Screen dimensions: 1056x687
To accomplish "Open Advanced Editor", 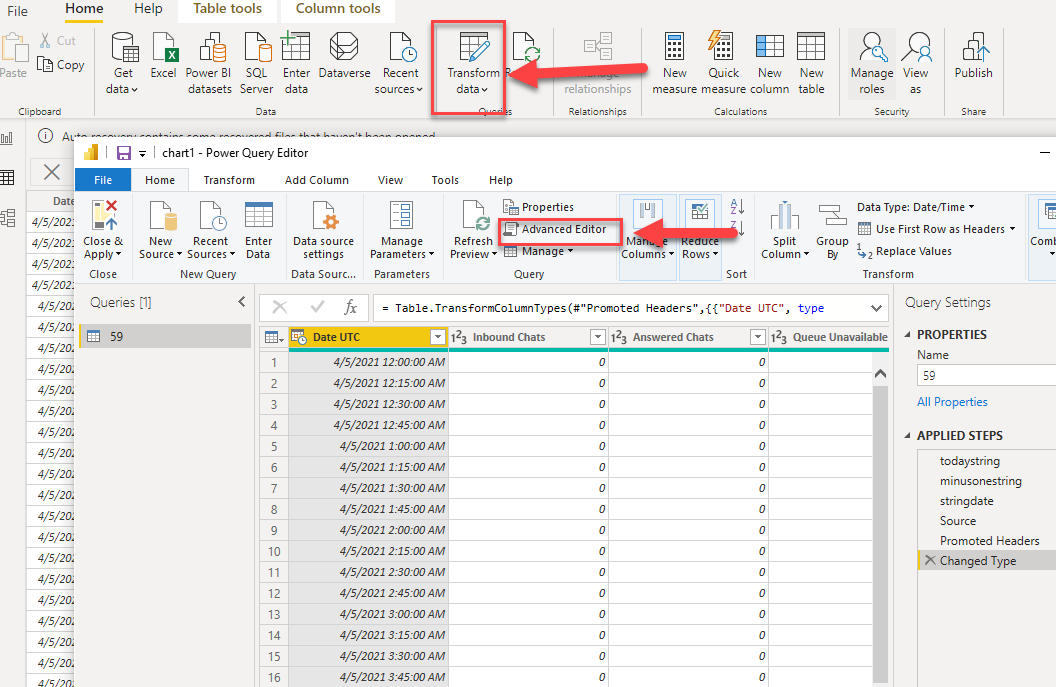I will 556,229.
